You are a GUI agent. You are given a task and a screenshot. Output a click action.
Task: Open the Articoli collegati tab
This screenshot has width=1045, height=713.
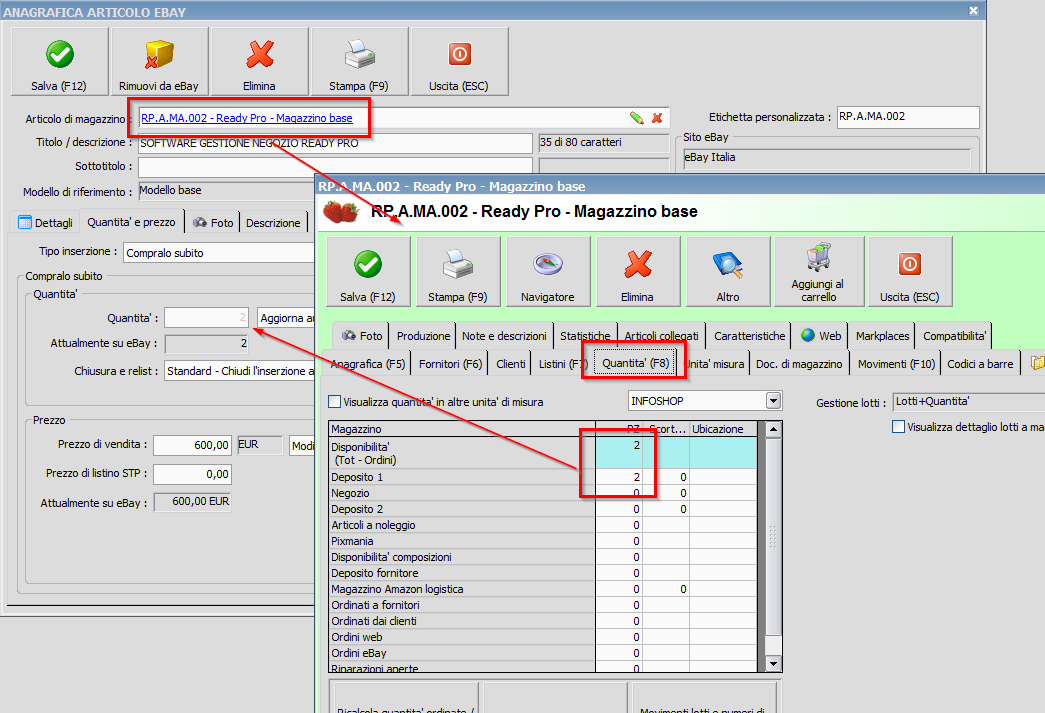[661, 336]
